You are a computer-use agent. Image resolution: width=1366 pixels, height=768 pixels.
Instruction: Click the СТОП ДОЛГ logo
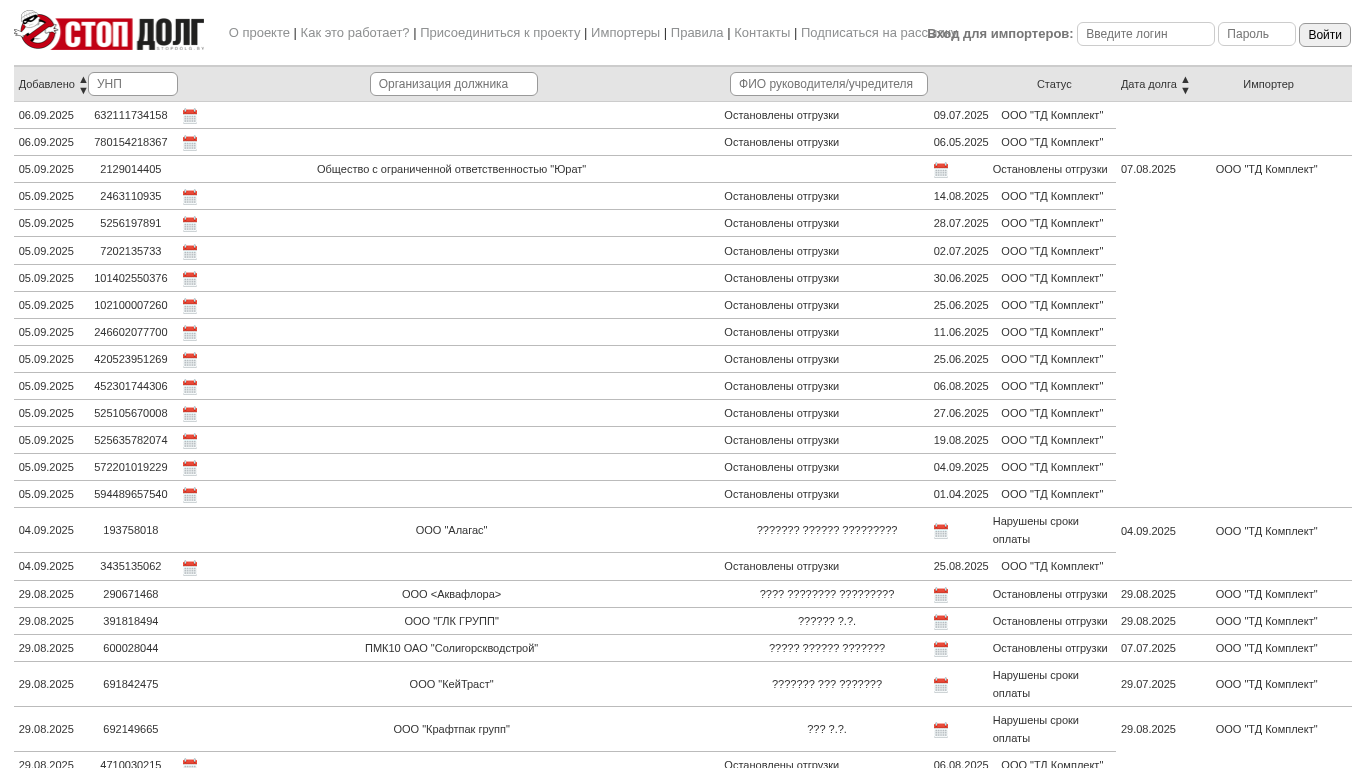coord(109,31)
